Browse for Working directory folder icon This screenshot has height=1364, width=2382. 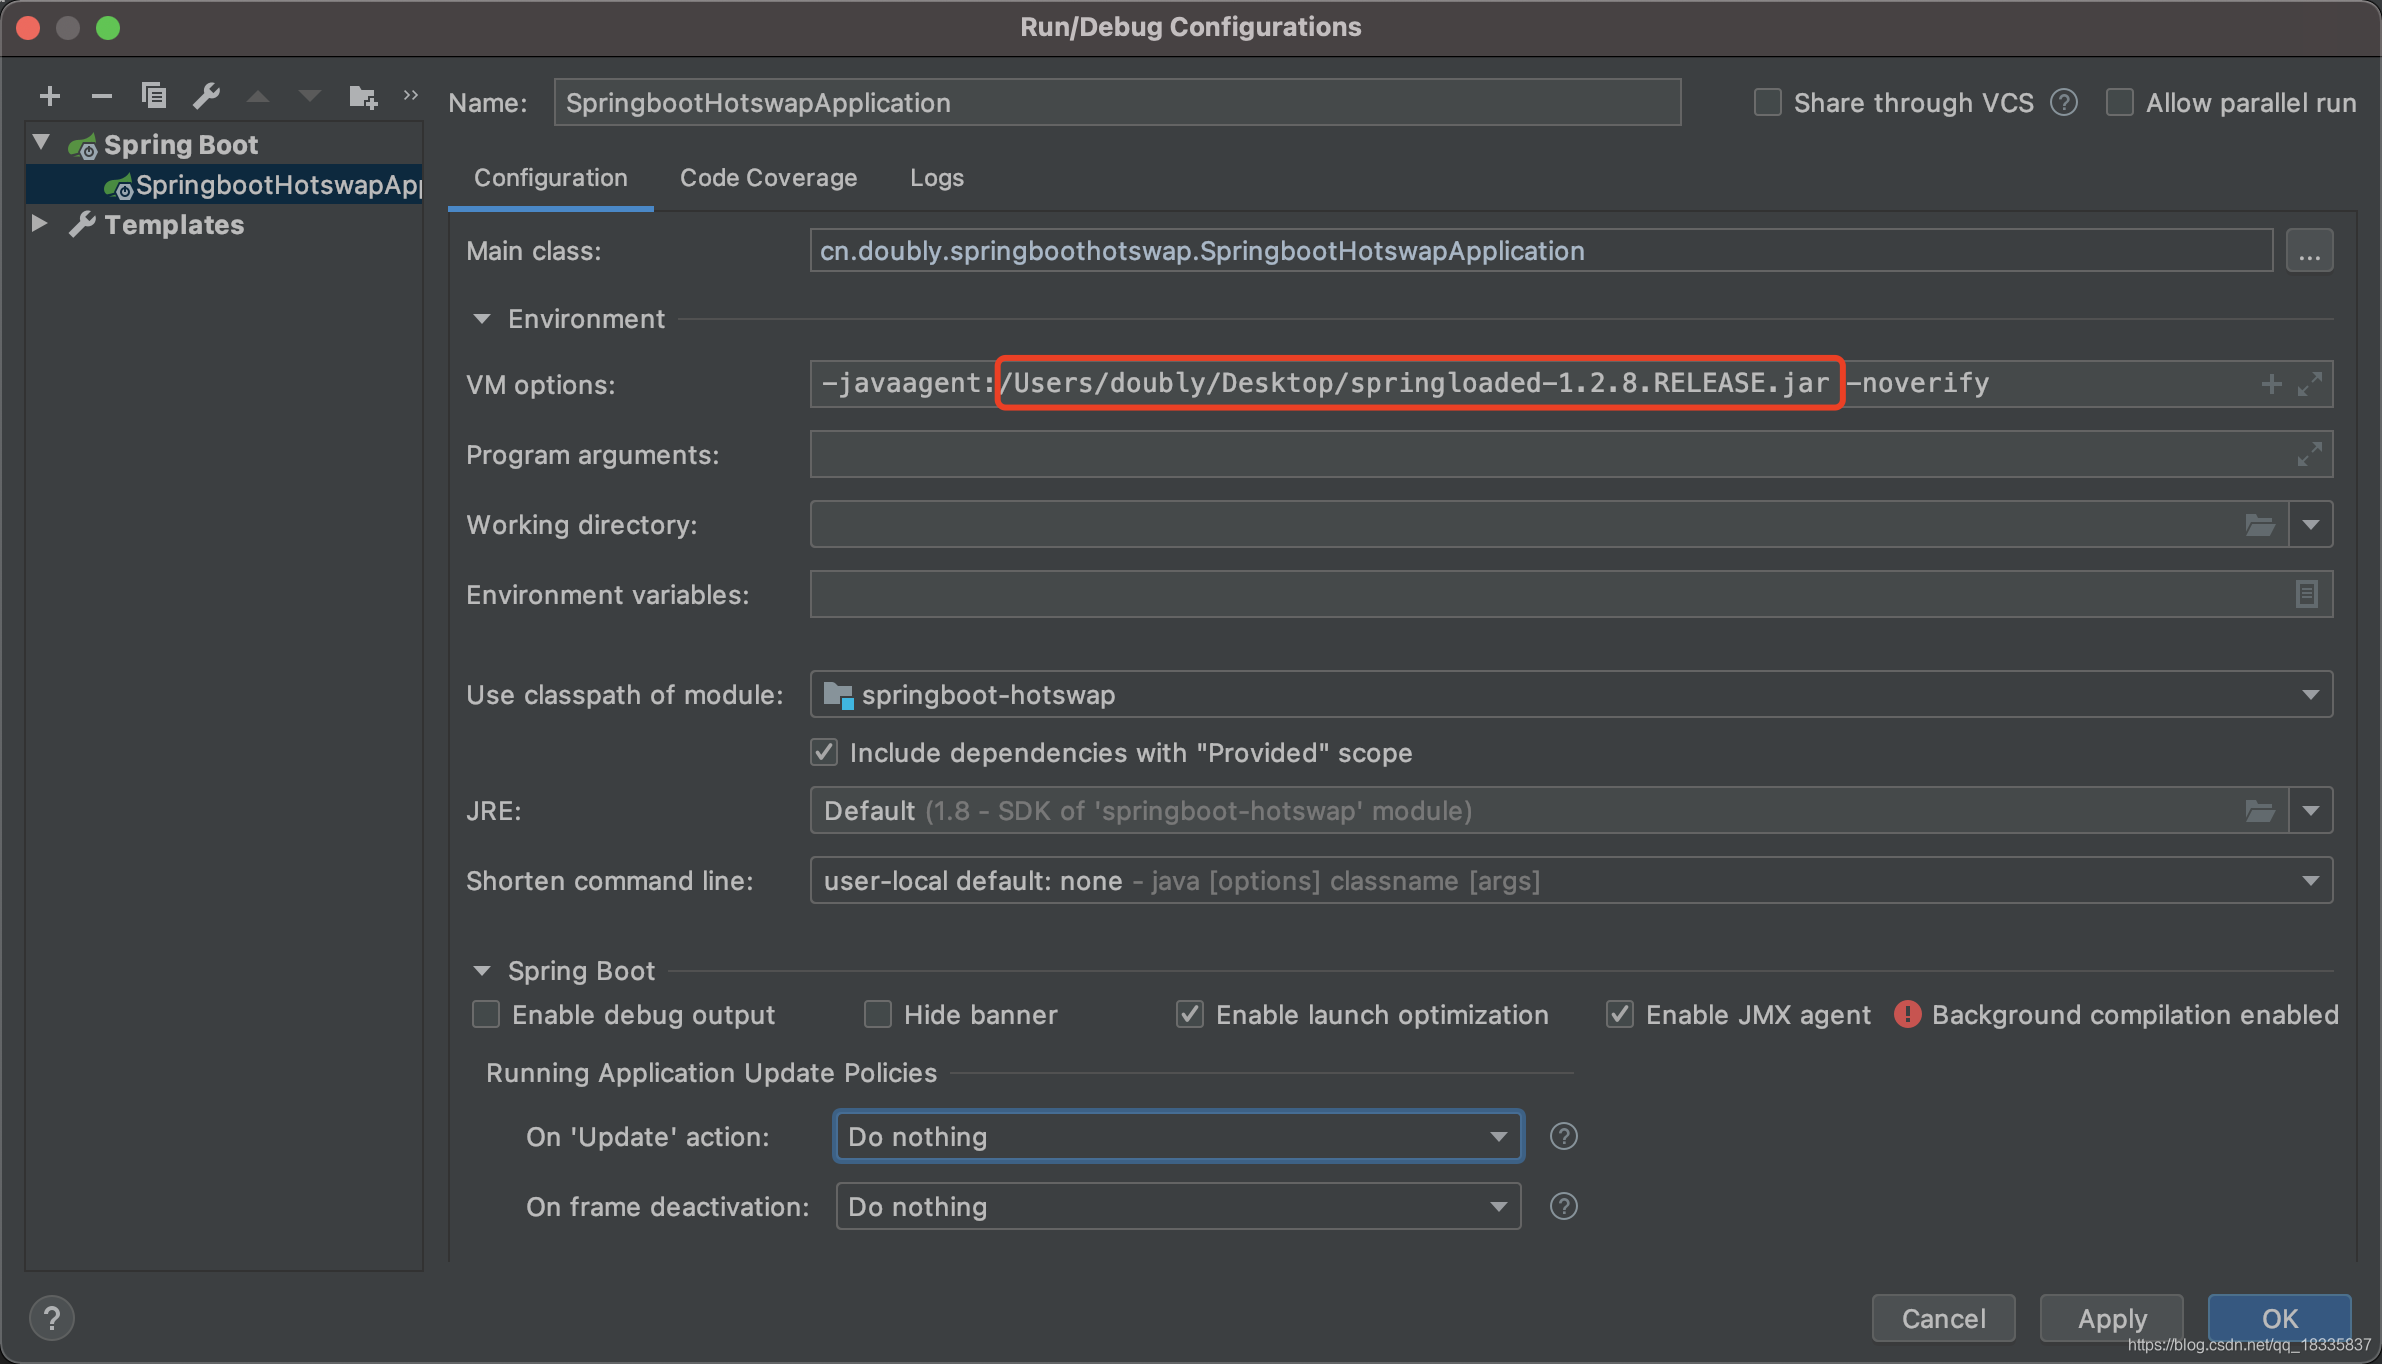pyautogui.click(x=2259, y=525)
